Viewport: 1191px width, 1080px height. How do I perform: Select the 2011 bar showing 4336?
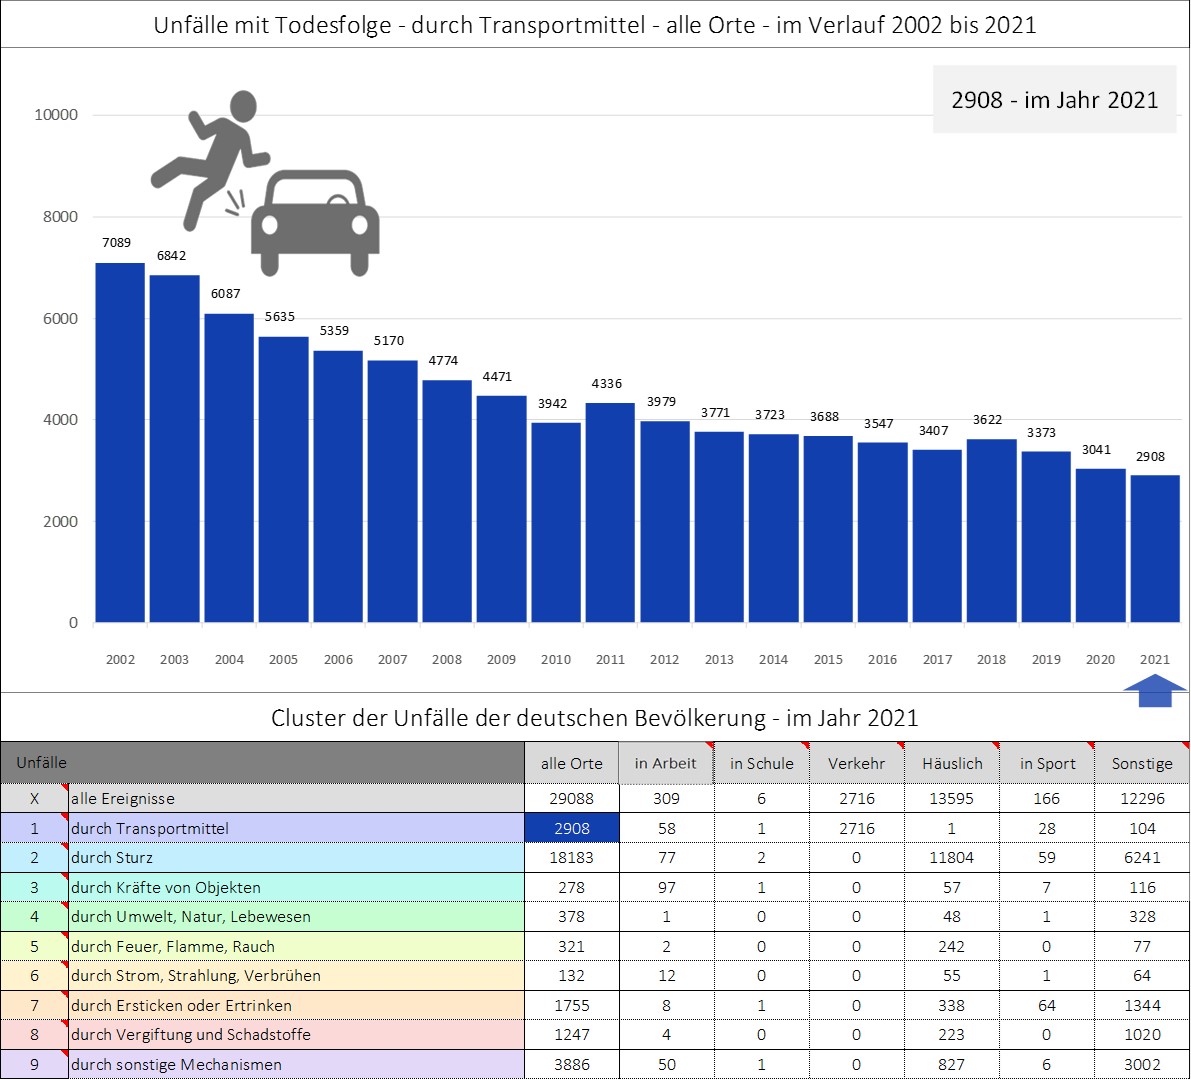point(610,512)
